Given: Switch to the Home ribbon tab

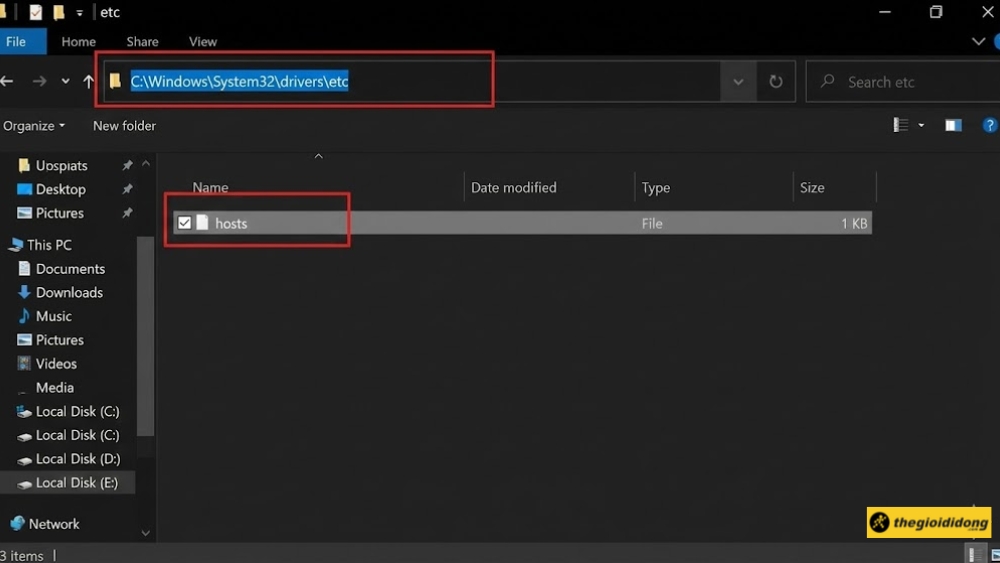Looking at the screenshot, I should pos(78,41).
